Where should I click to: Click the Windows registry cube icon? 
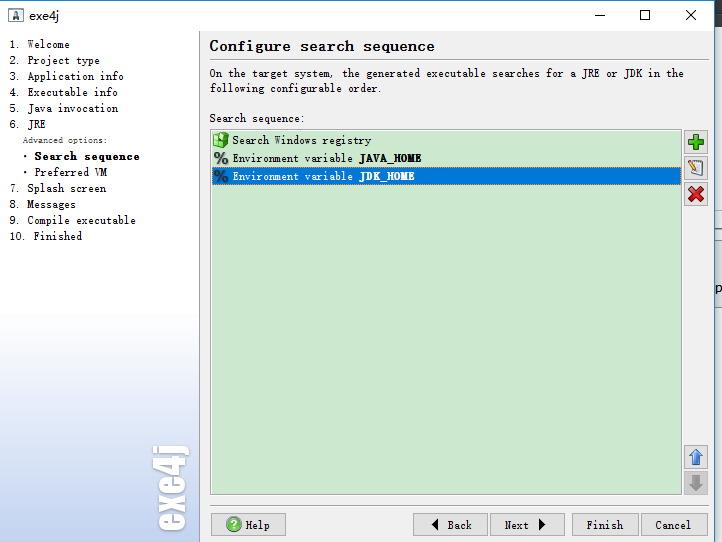coord(221,140)
